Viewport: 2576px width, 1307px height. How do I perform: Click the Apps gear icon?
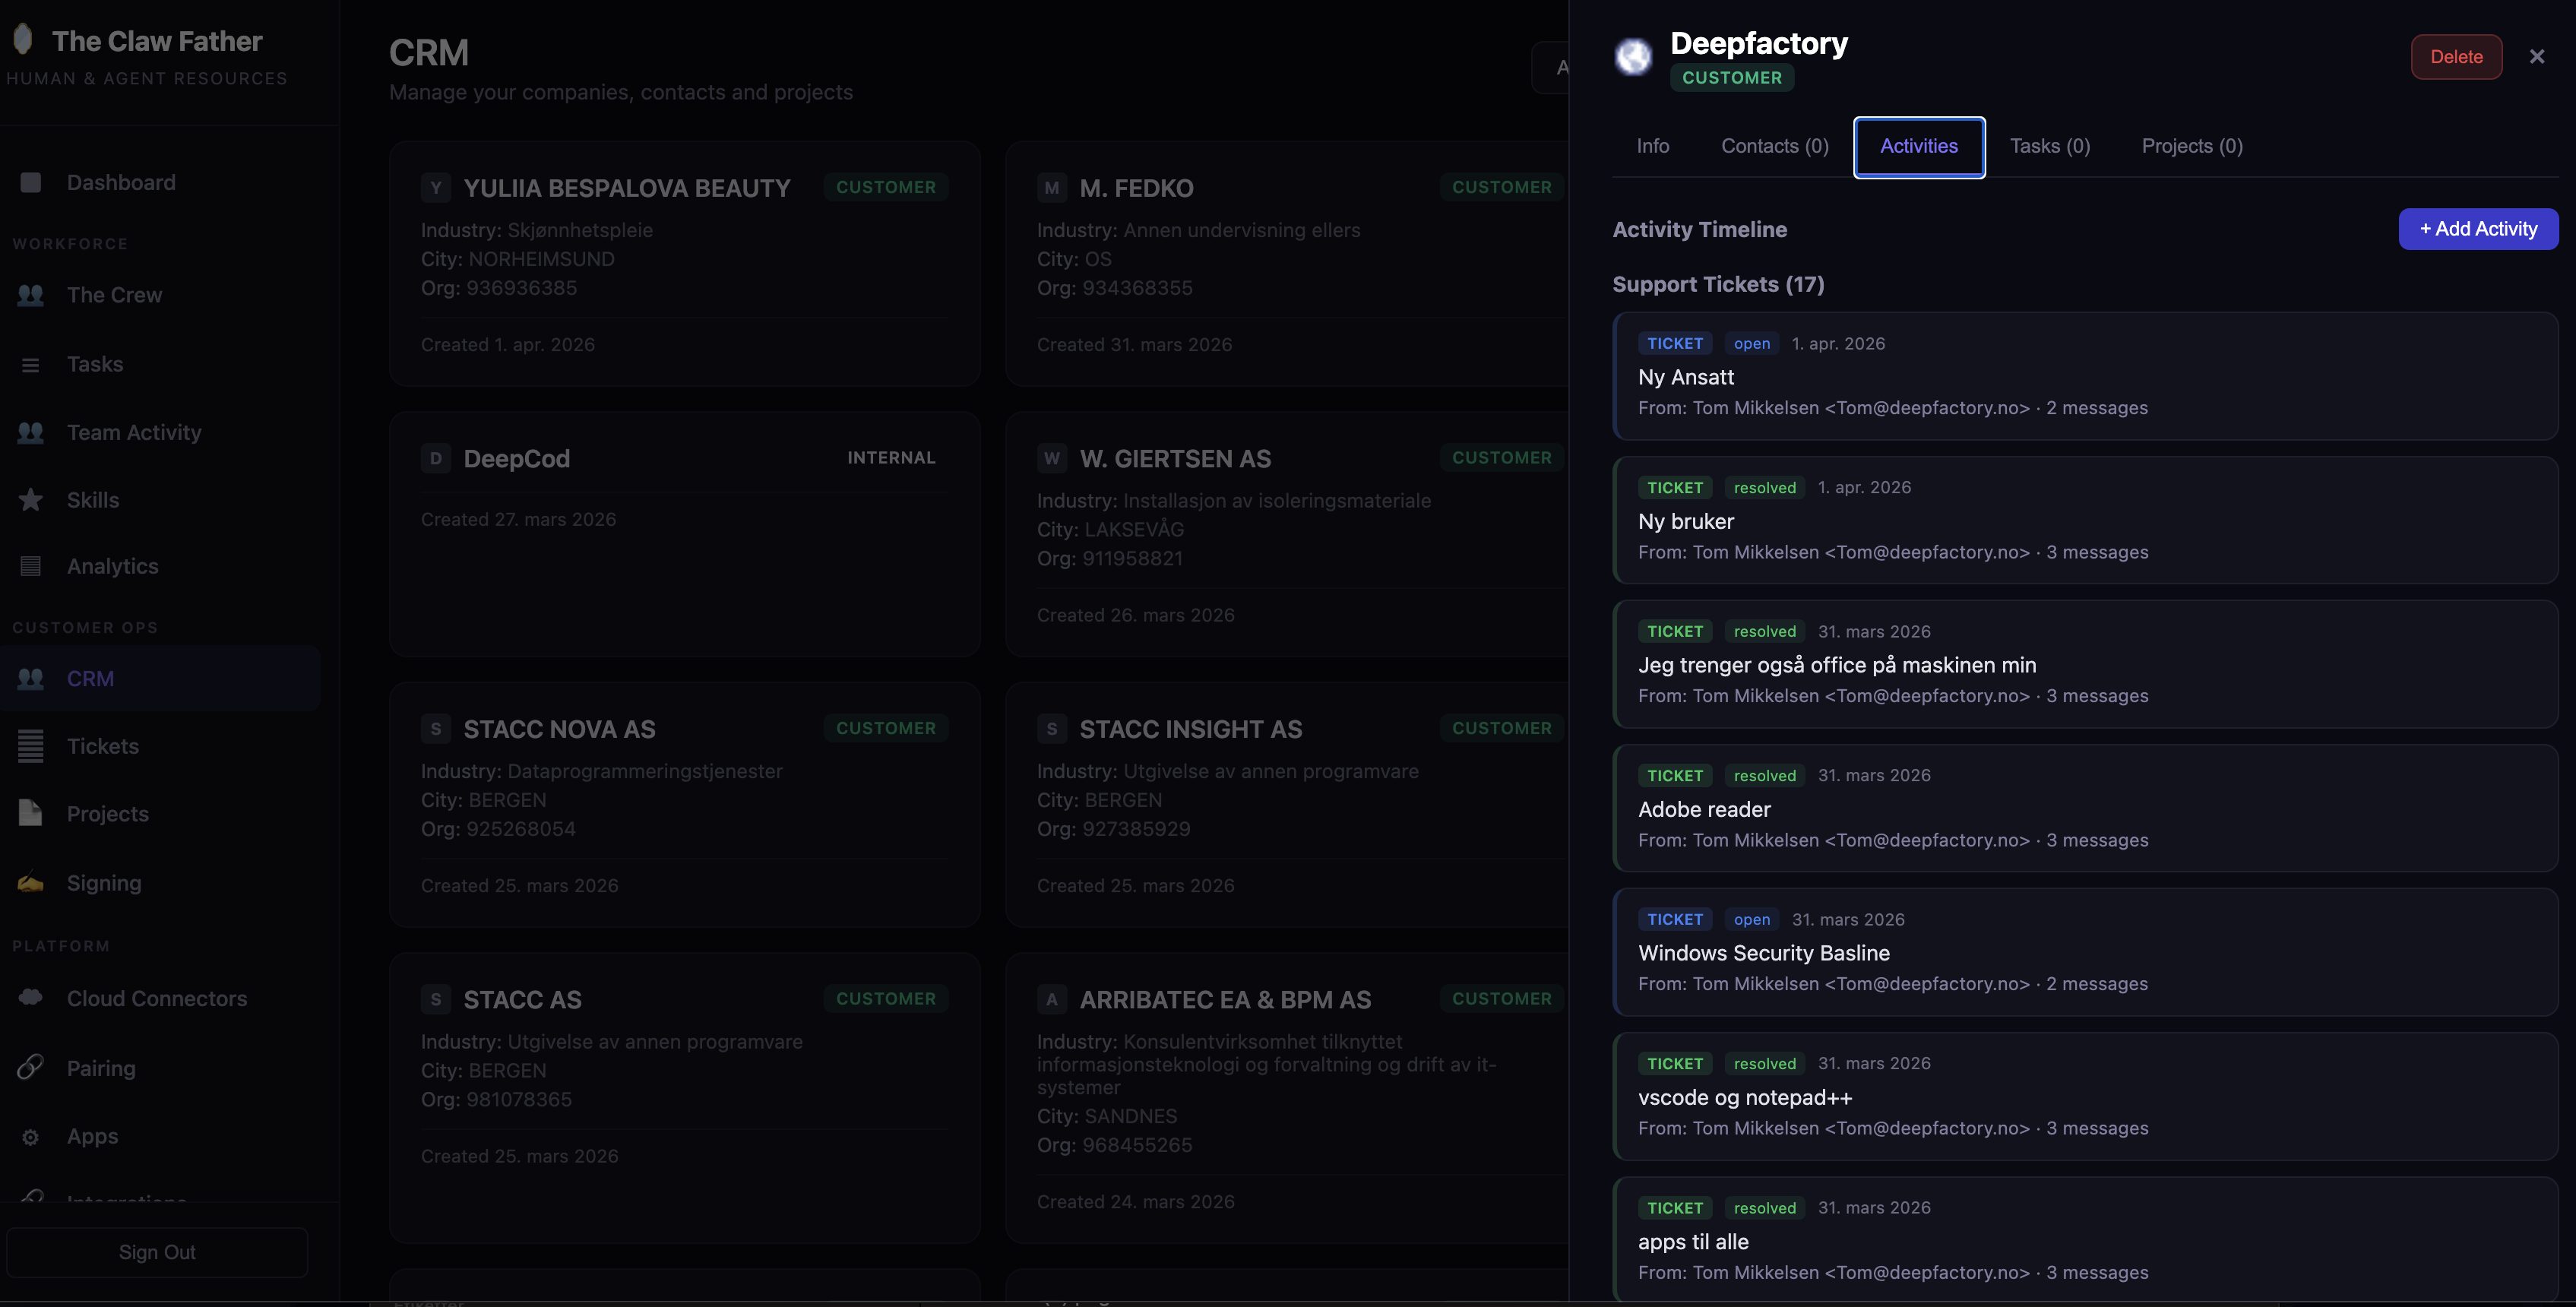[x=31, y=1137]
